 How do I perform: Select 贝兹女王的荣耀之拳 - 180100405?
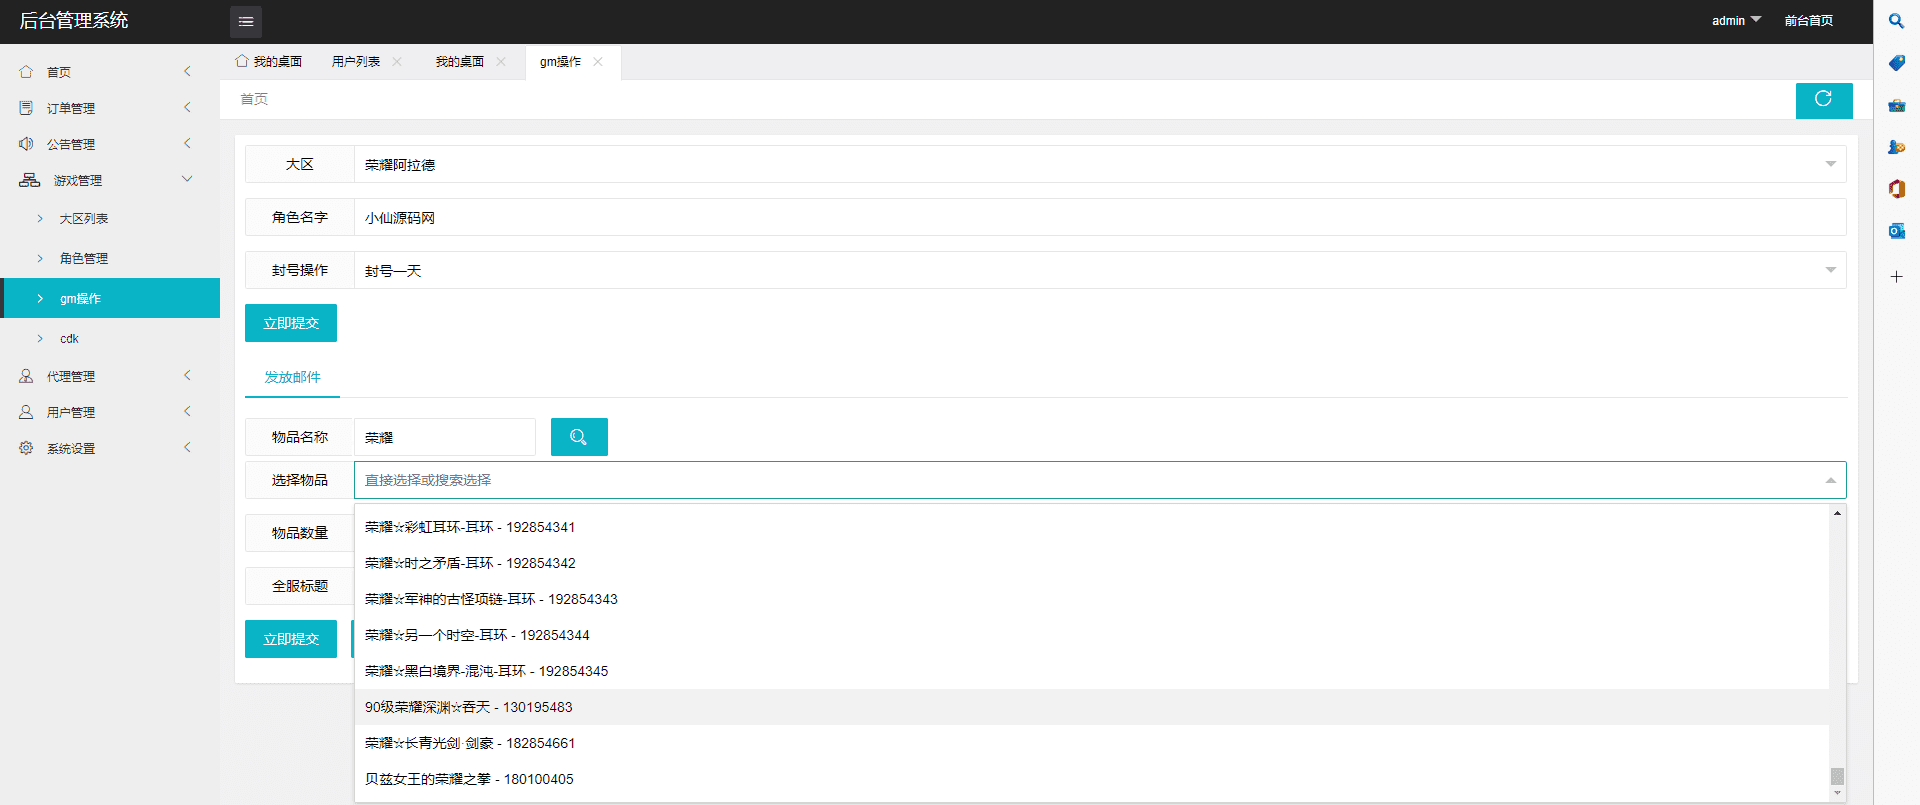[x=1092, y=779]
